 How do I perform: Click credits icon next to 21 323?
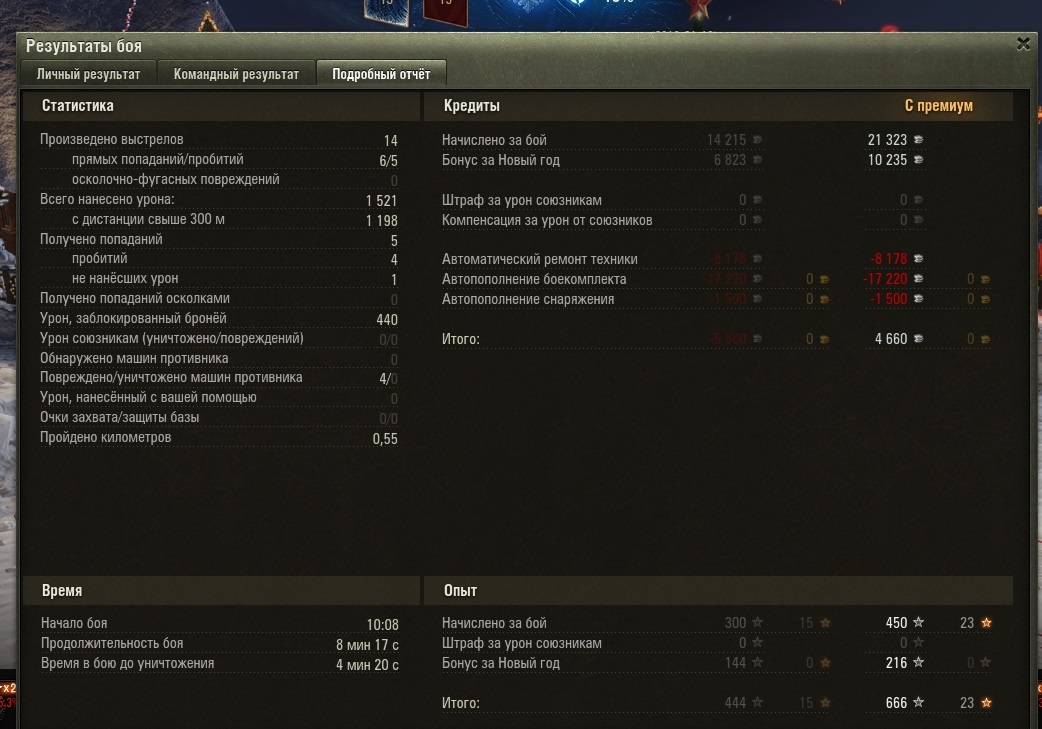(x=918, y=140)
